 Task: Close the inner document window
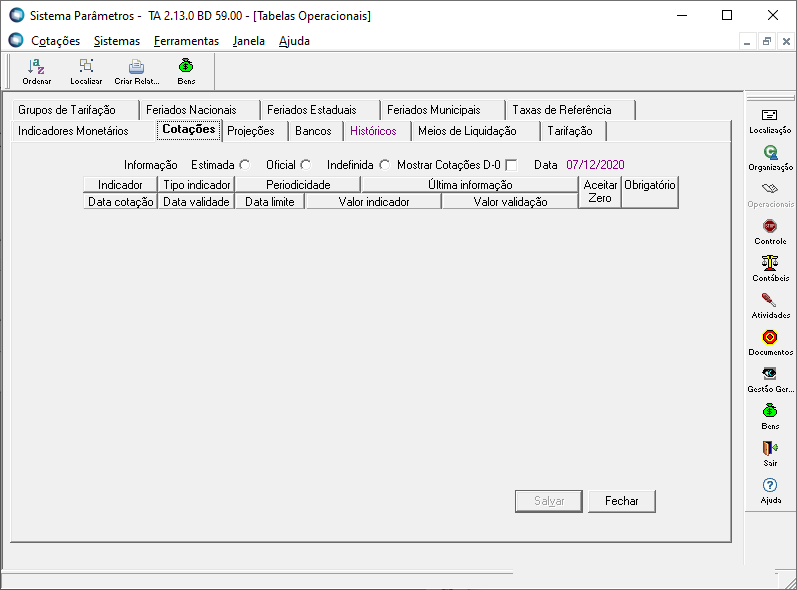point(786,42)
